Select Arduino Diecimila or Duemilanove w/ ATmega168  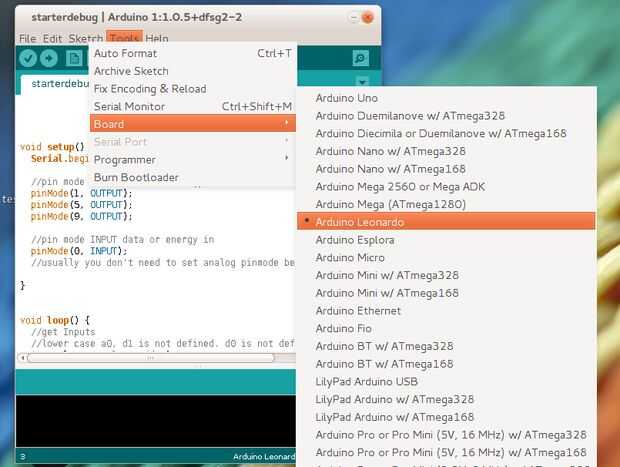(x=446, y=134)
